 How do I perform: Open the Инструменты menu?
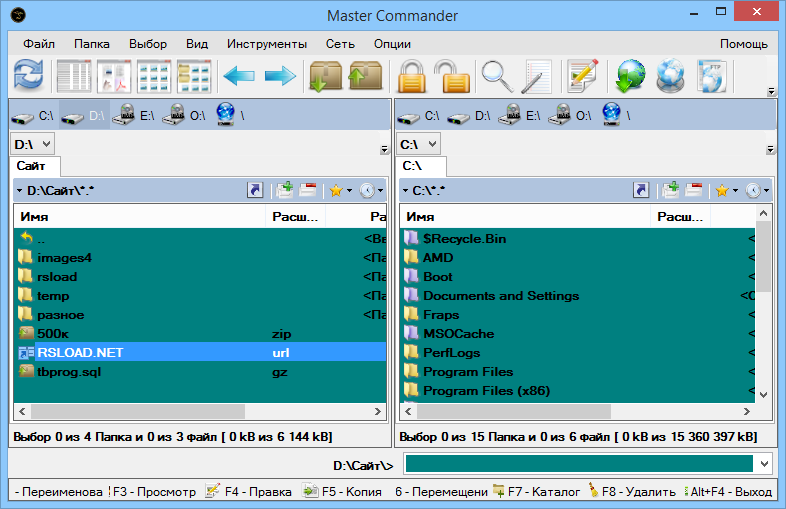pyautogui.click(x=267, y=44)
